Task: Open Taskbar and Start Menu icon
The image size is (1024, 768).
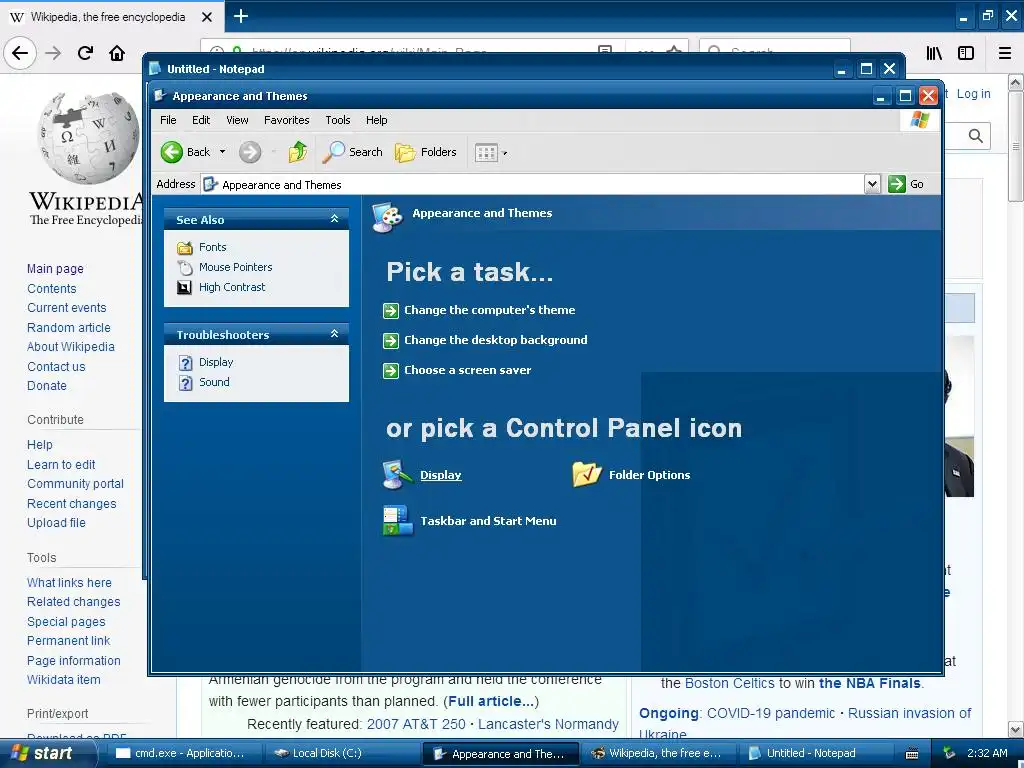Action: coord(397,520)
